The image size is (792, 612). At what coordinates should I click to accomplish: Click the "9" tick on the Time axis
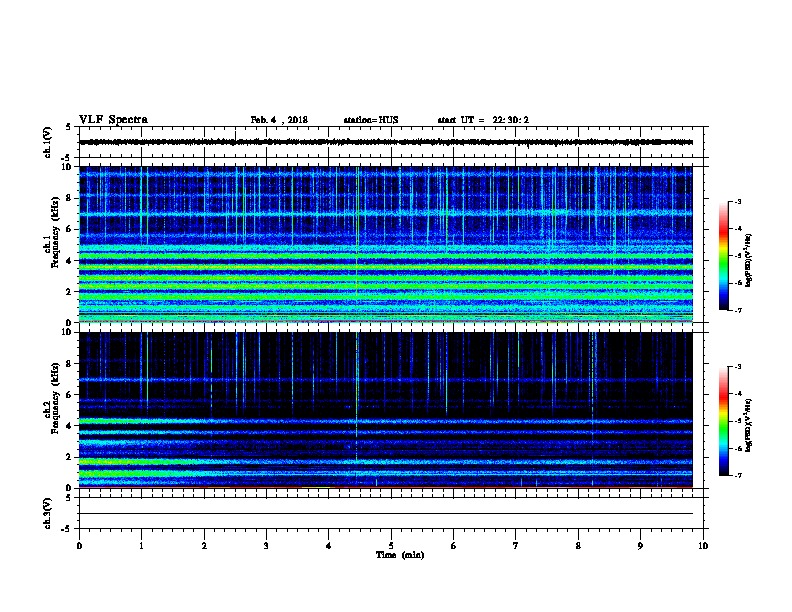[x=640, y=546]
